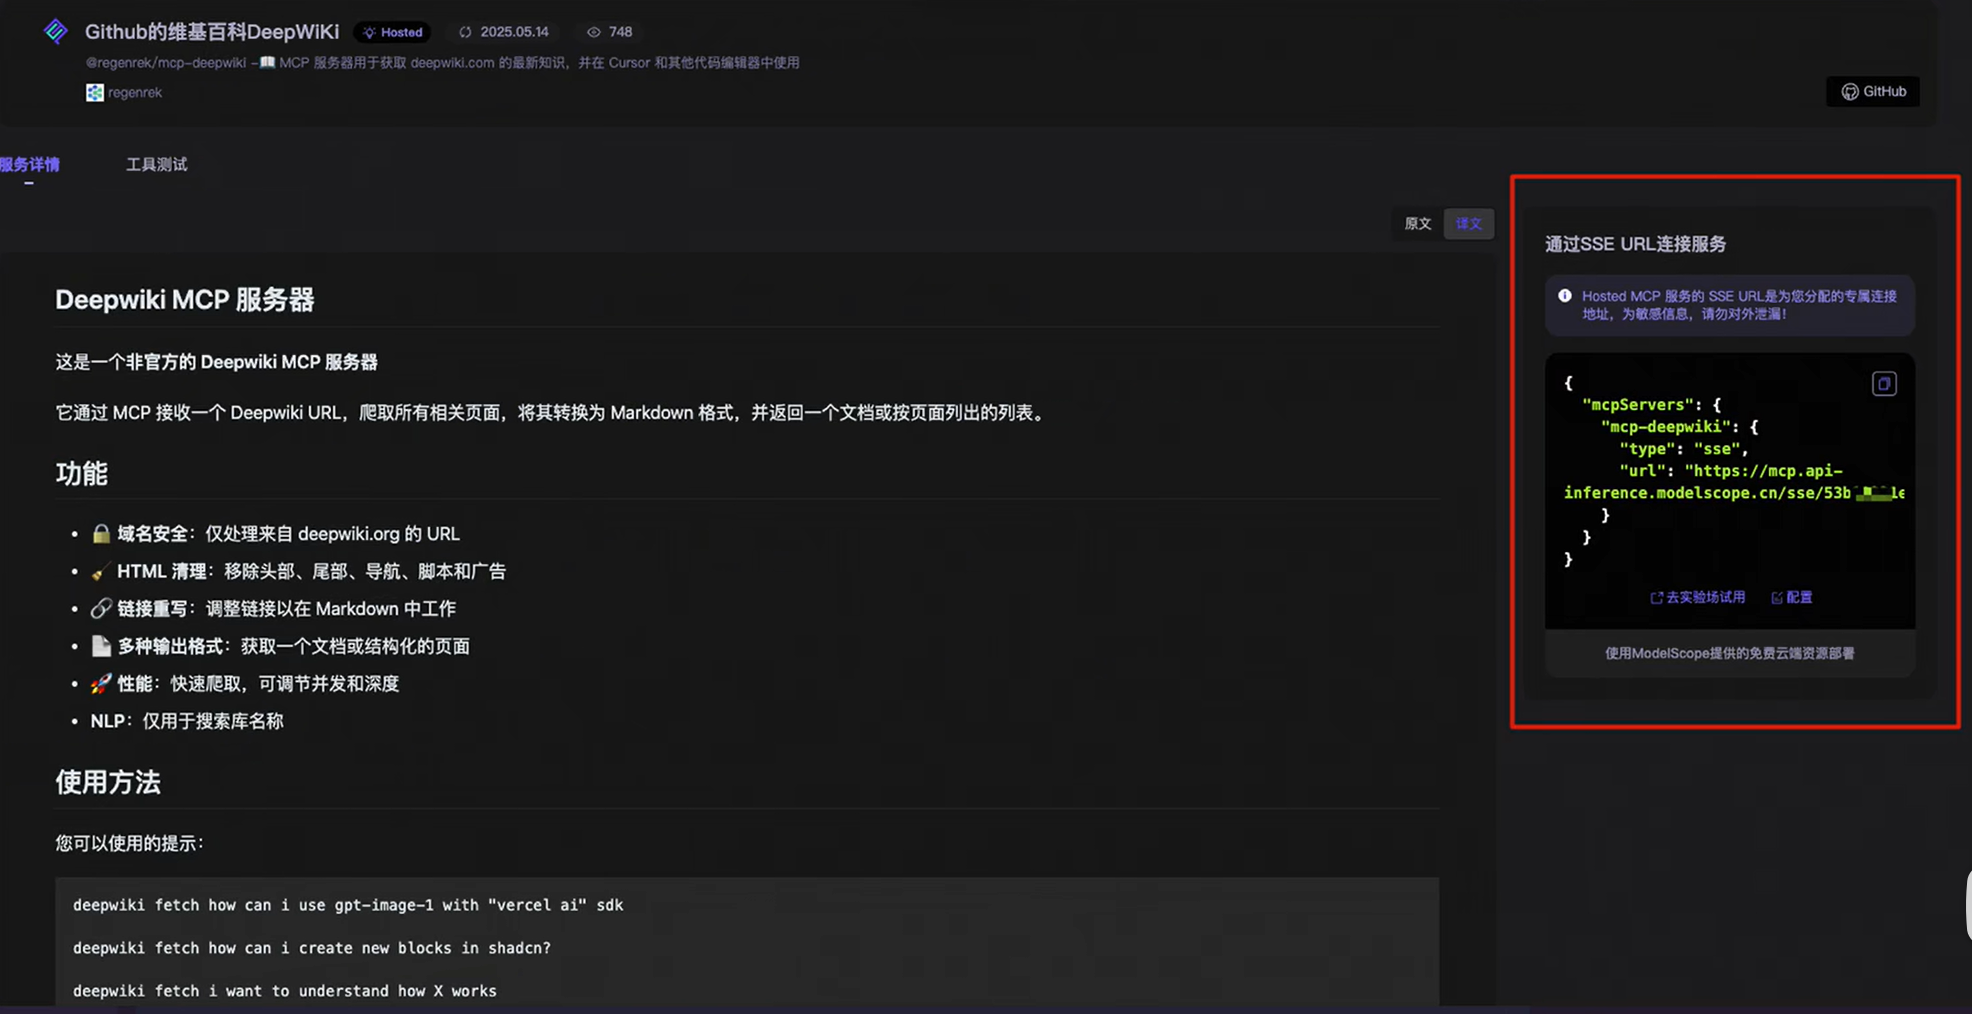
Task: Select the 服务详情 tab
Action: pos(30,164)
